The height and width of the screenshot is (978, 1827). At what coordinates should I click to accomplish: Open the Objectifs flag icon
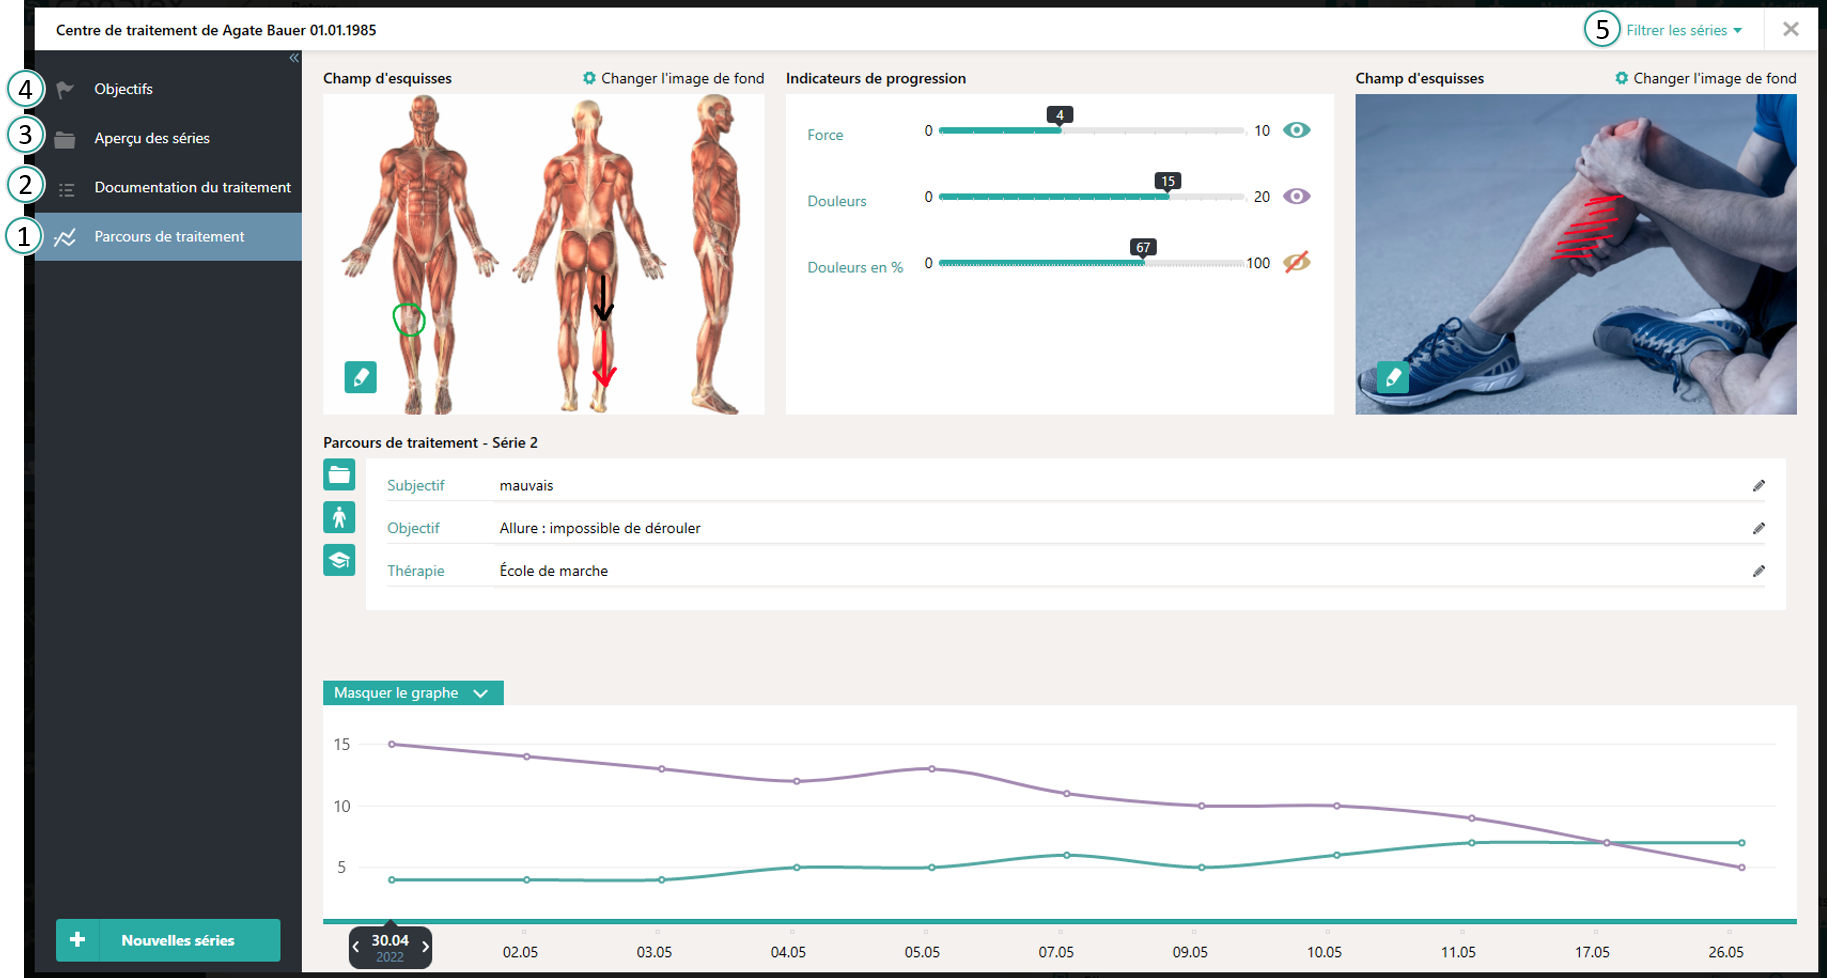click(64, 88)
